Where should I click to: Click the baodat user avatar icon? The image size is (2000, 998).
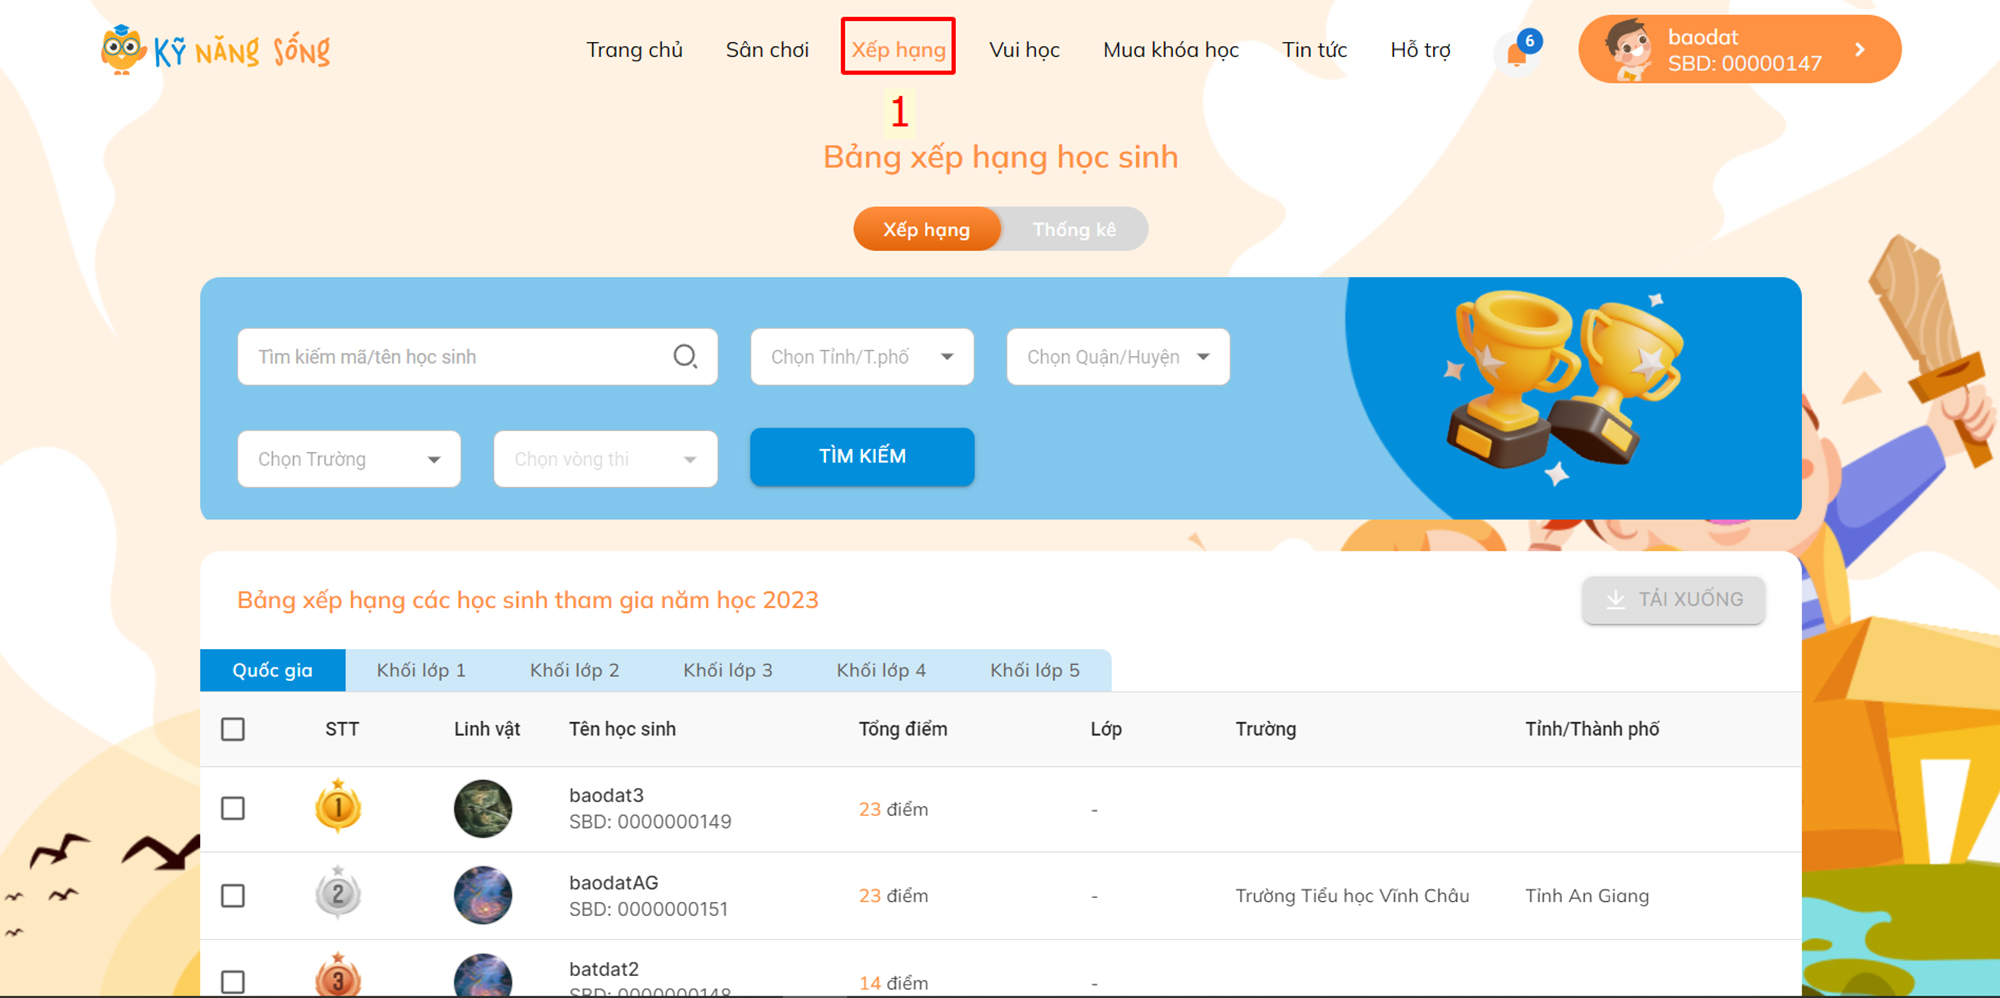click(1627, 50)
